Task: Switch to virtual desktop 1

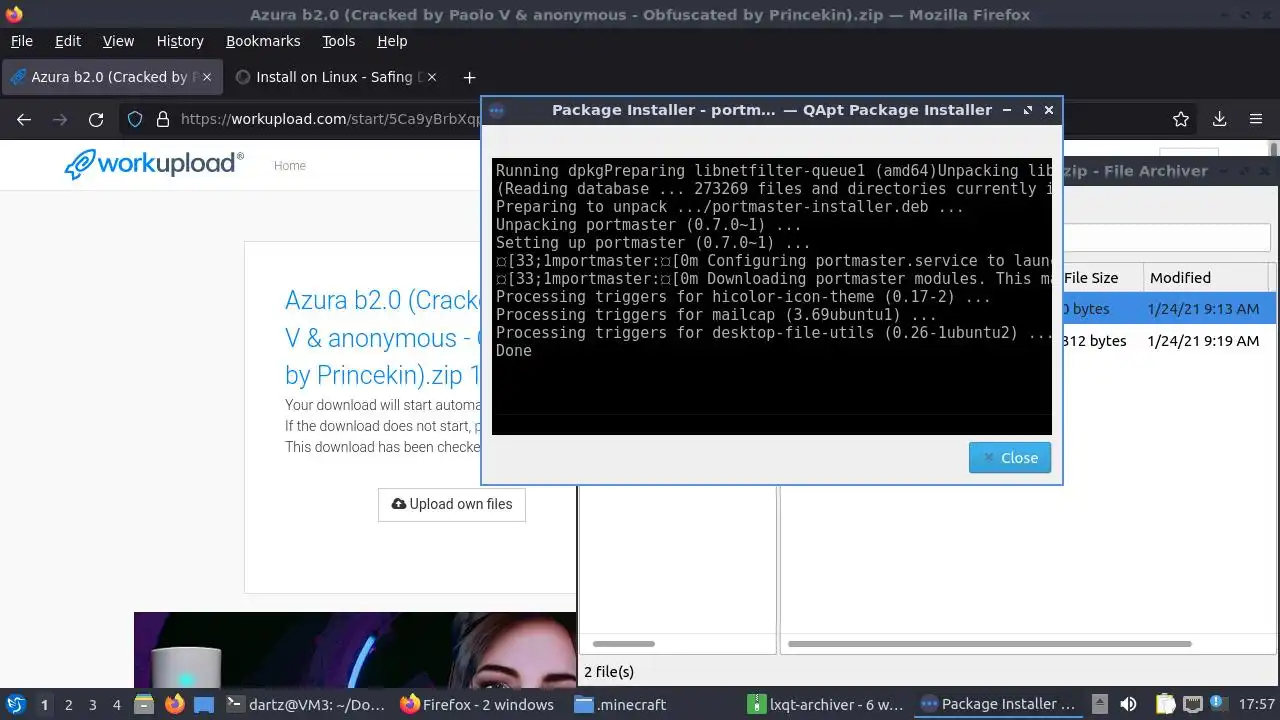Action: [x=44, y=704]
